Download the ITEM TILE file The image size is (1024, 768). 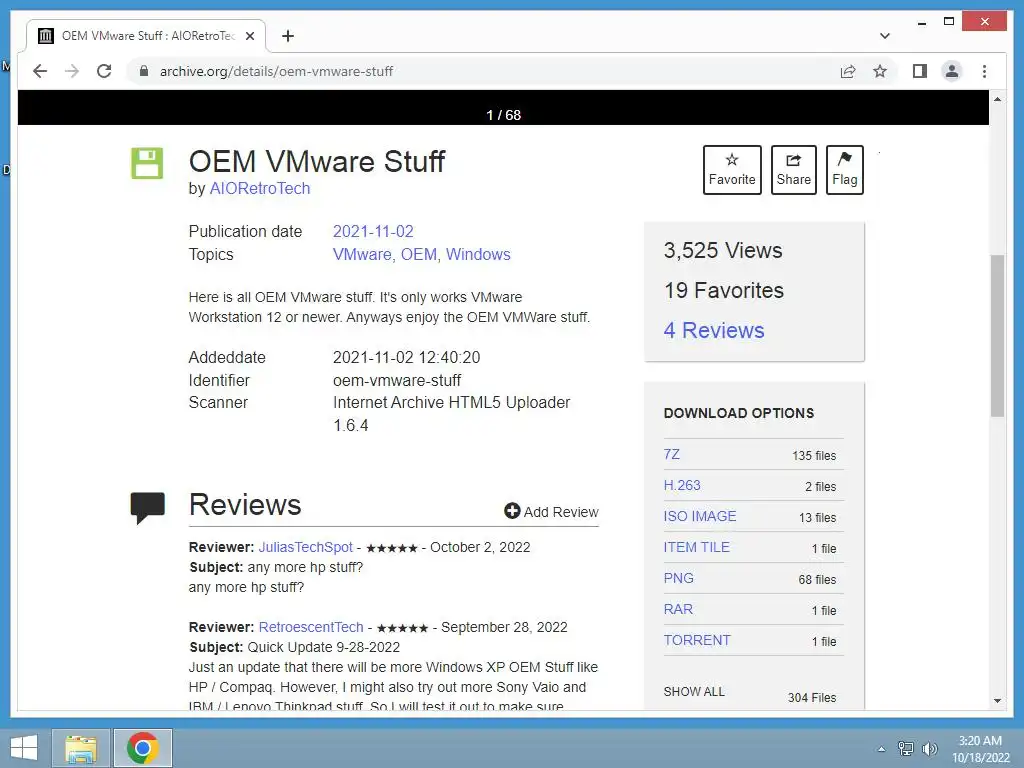click(696, 547)
